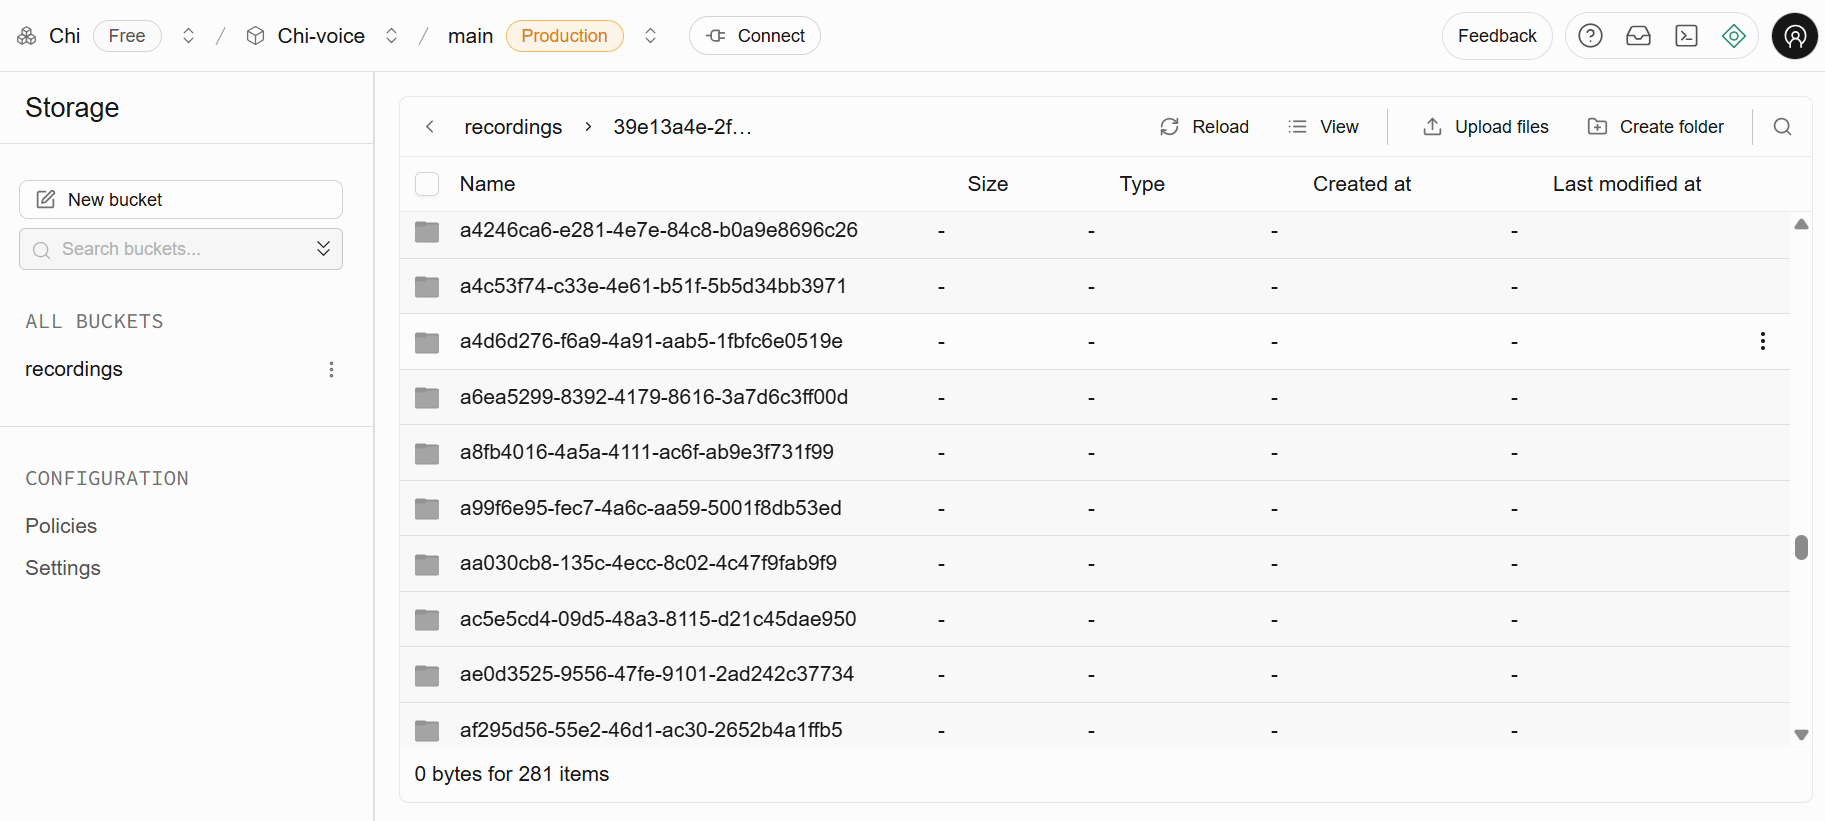The width and height of the screenshot is (1825, 821).
Task: Click the green diamond assistant icon
Action: tap(1734, 36)
